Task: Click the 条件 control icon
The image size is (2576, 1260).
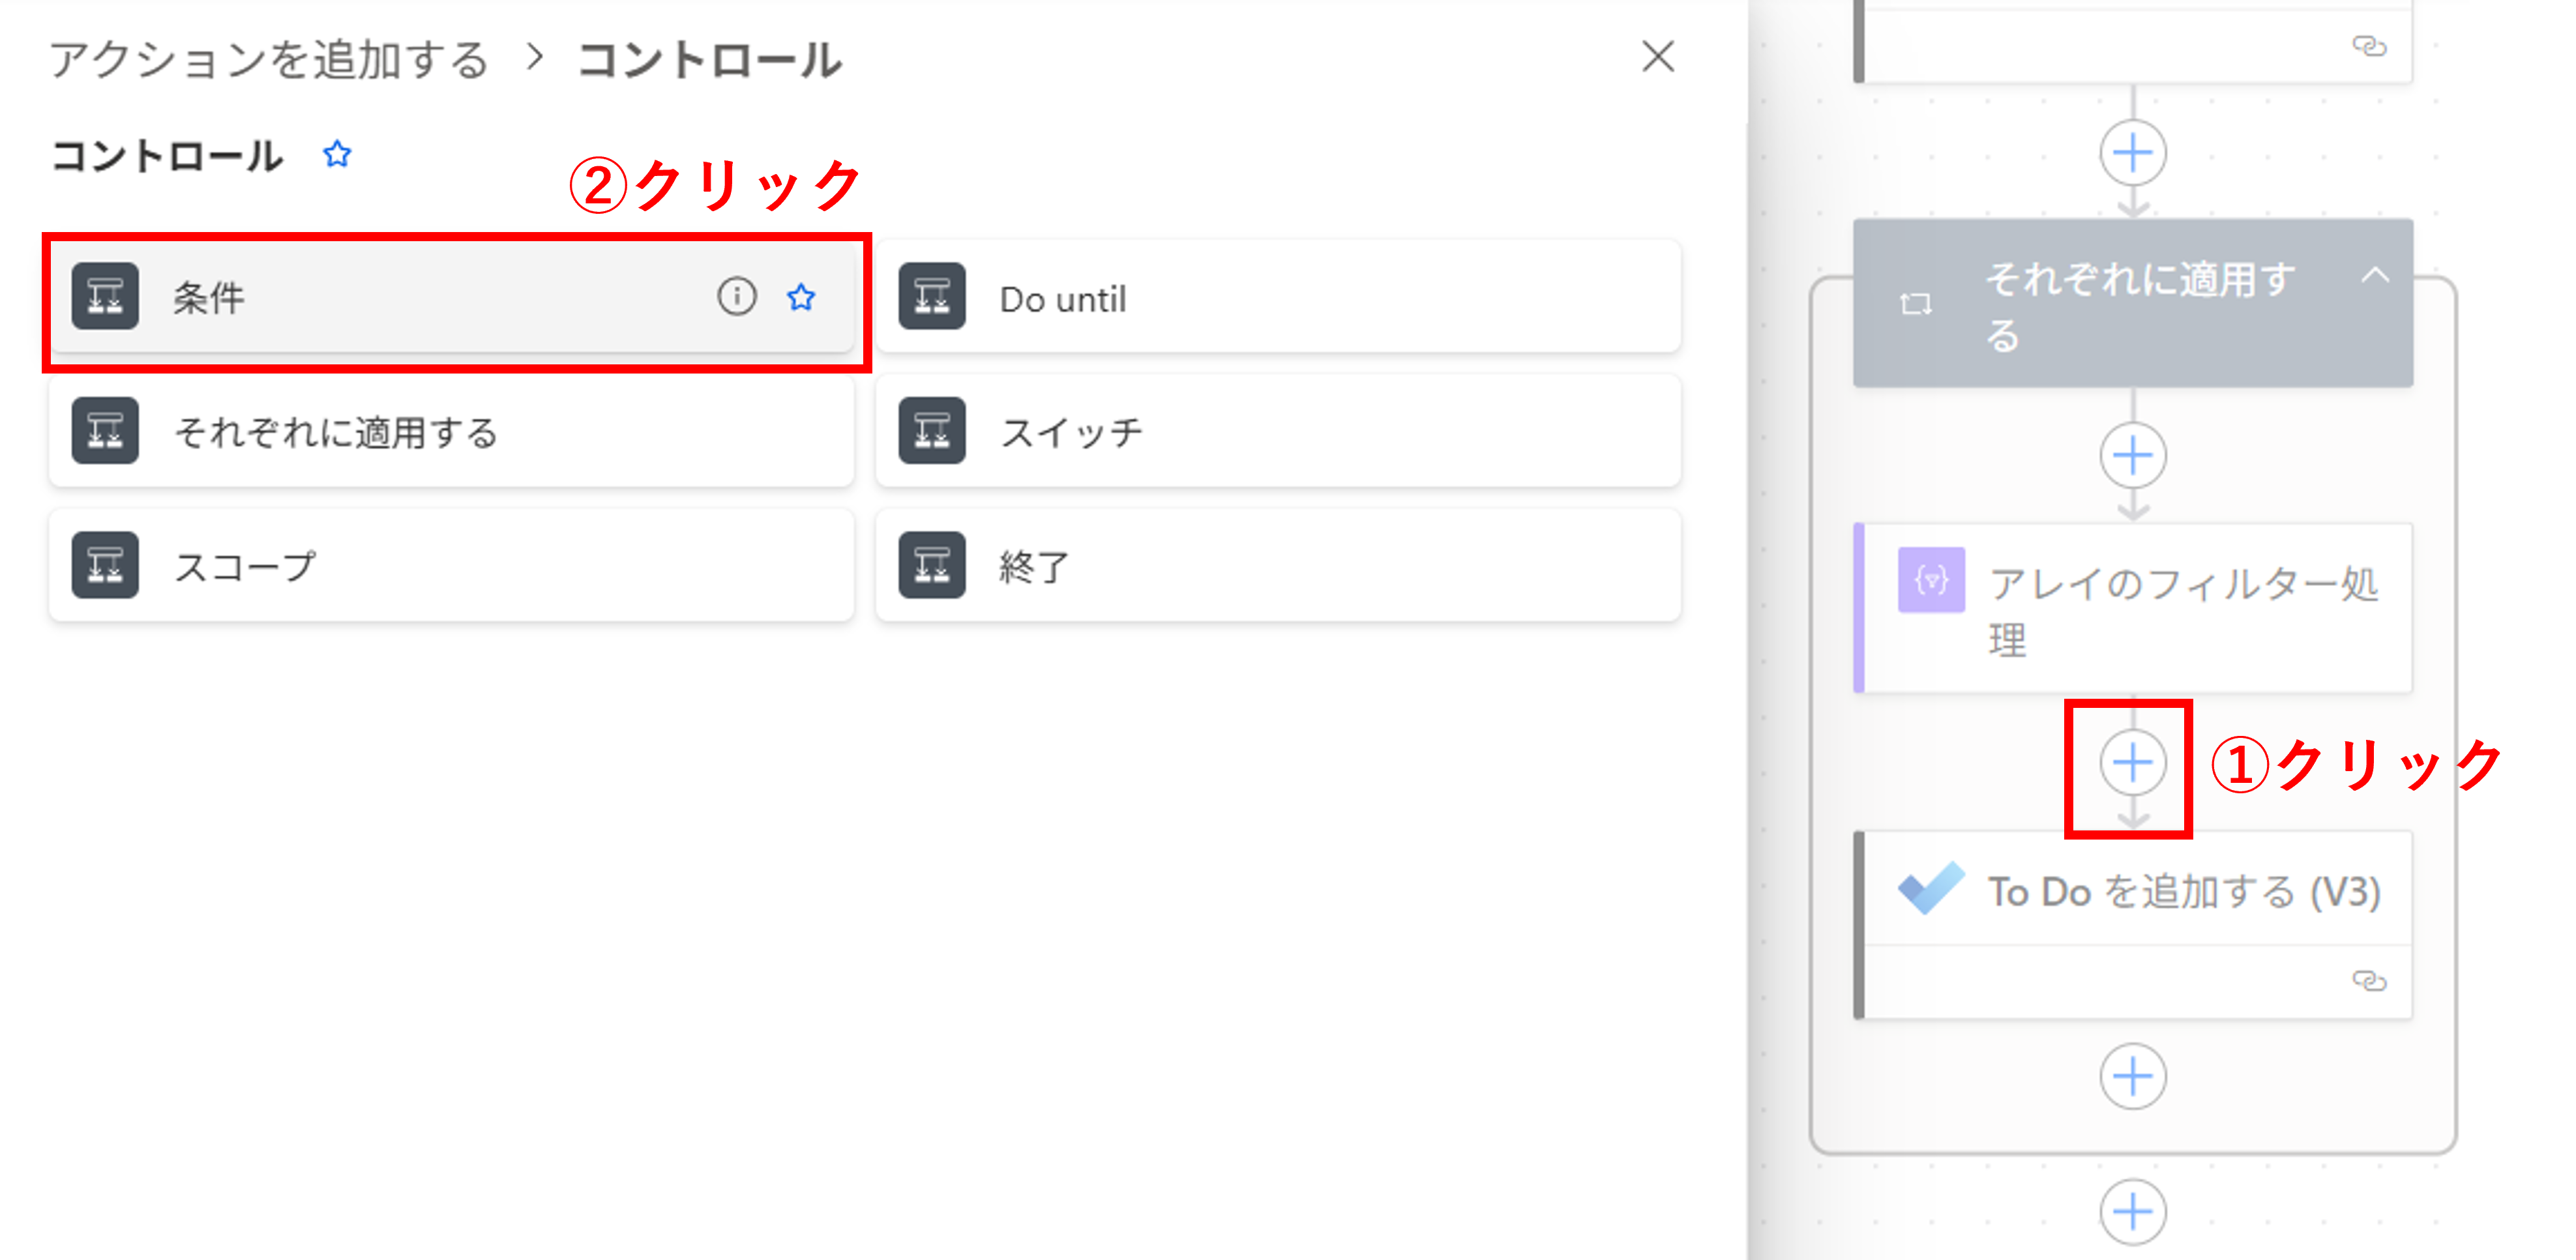Action: 105,297
